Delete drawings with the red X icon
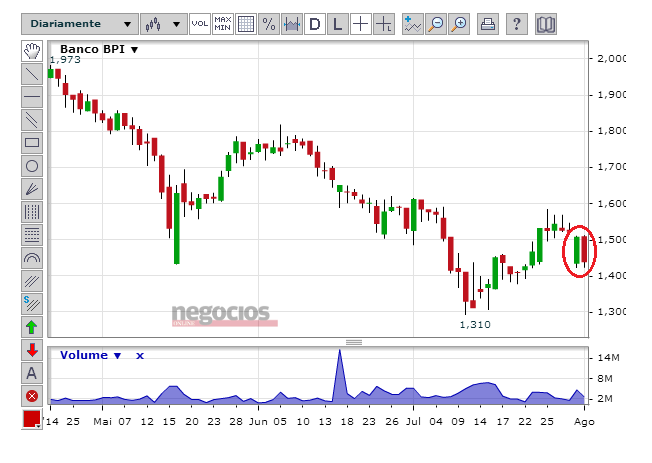Image resolution: width=652 pixels, height=463 pixels. [x=32, y=396]
